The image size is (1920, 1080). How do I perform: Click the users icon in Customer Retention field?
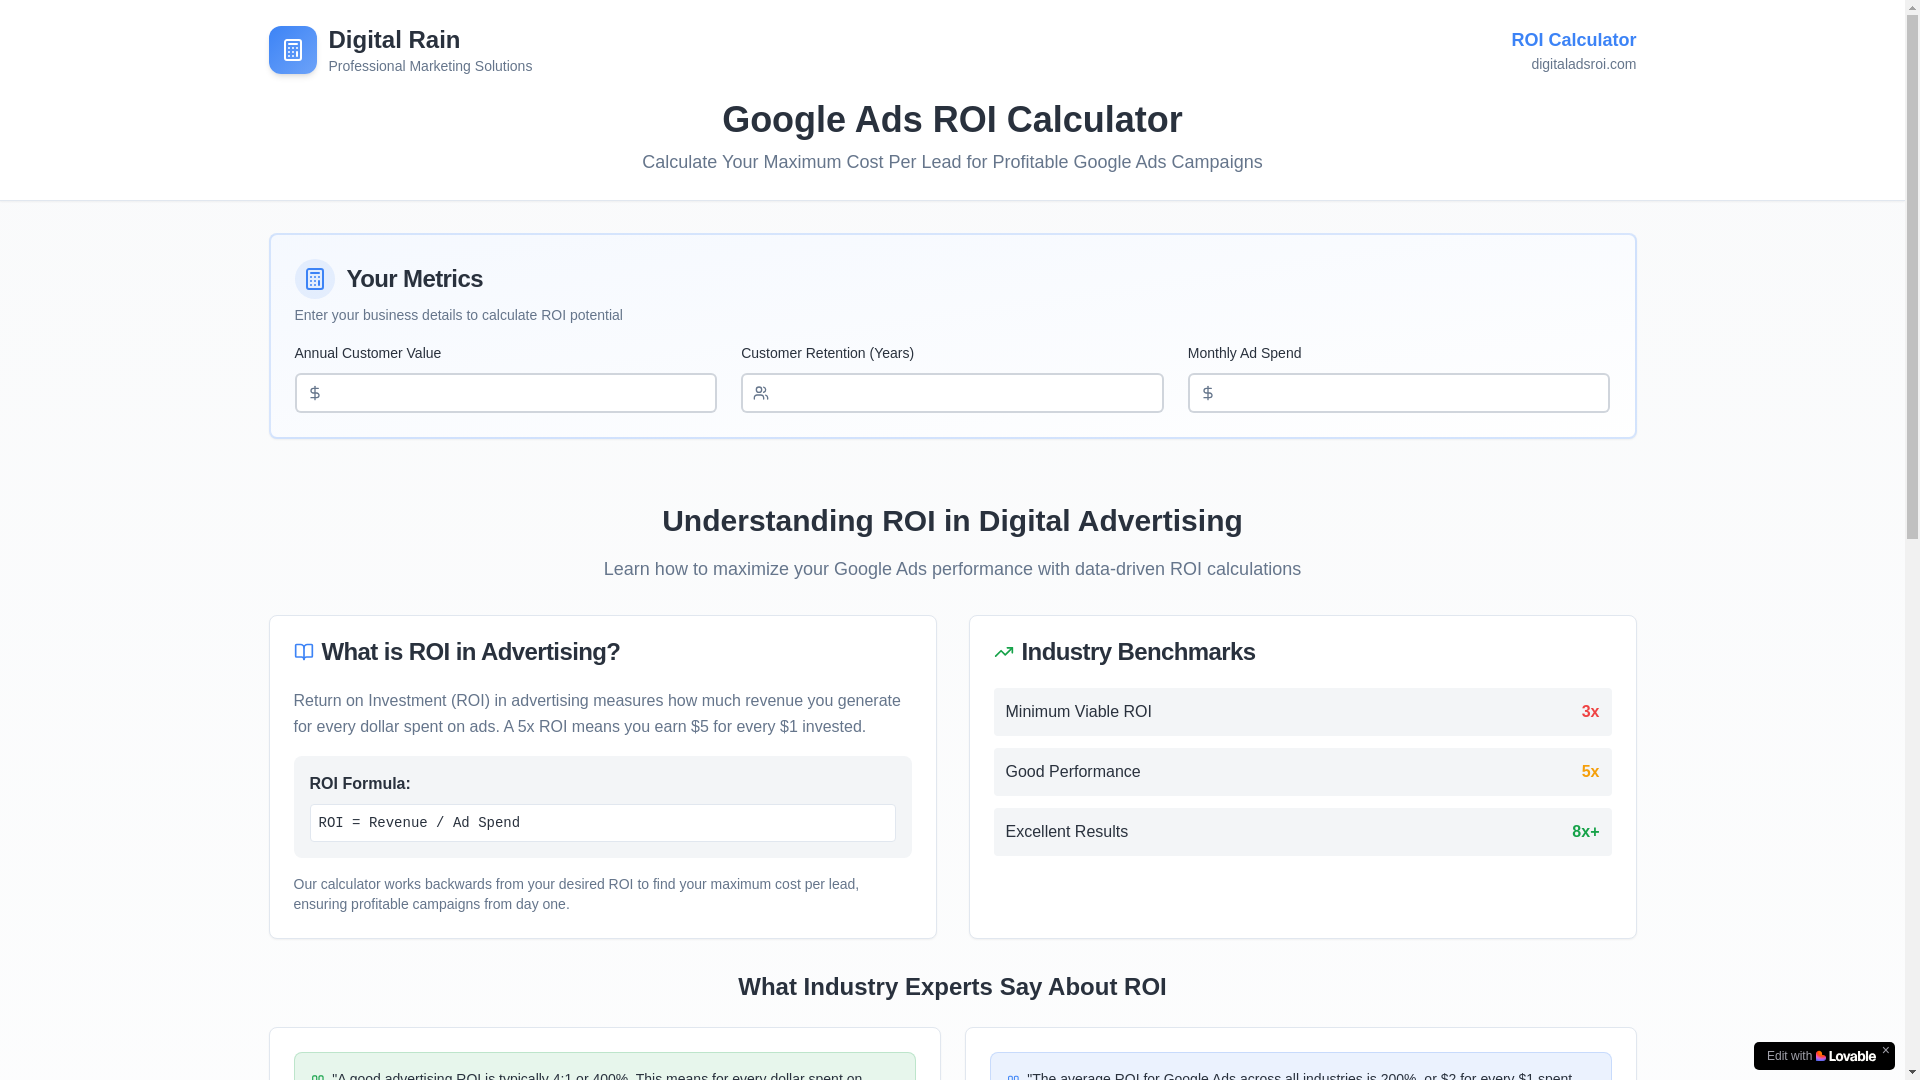click(761, 394)
